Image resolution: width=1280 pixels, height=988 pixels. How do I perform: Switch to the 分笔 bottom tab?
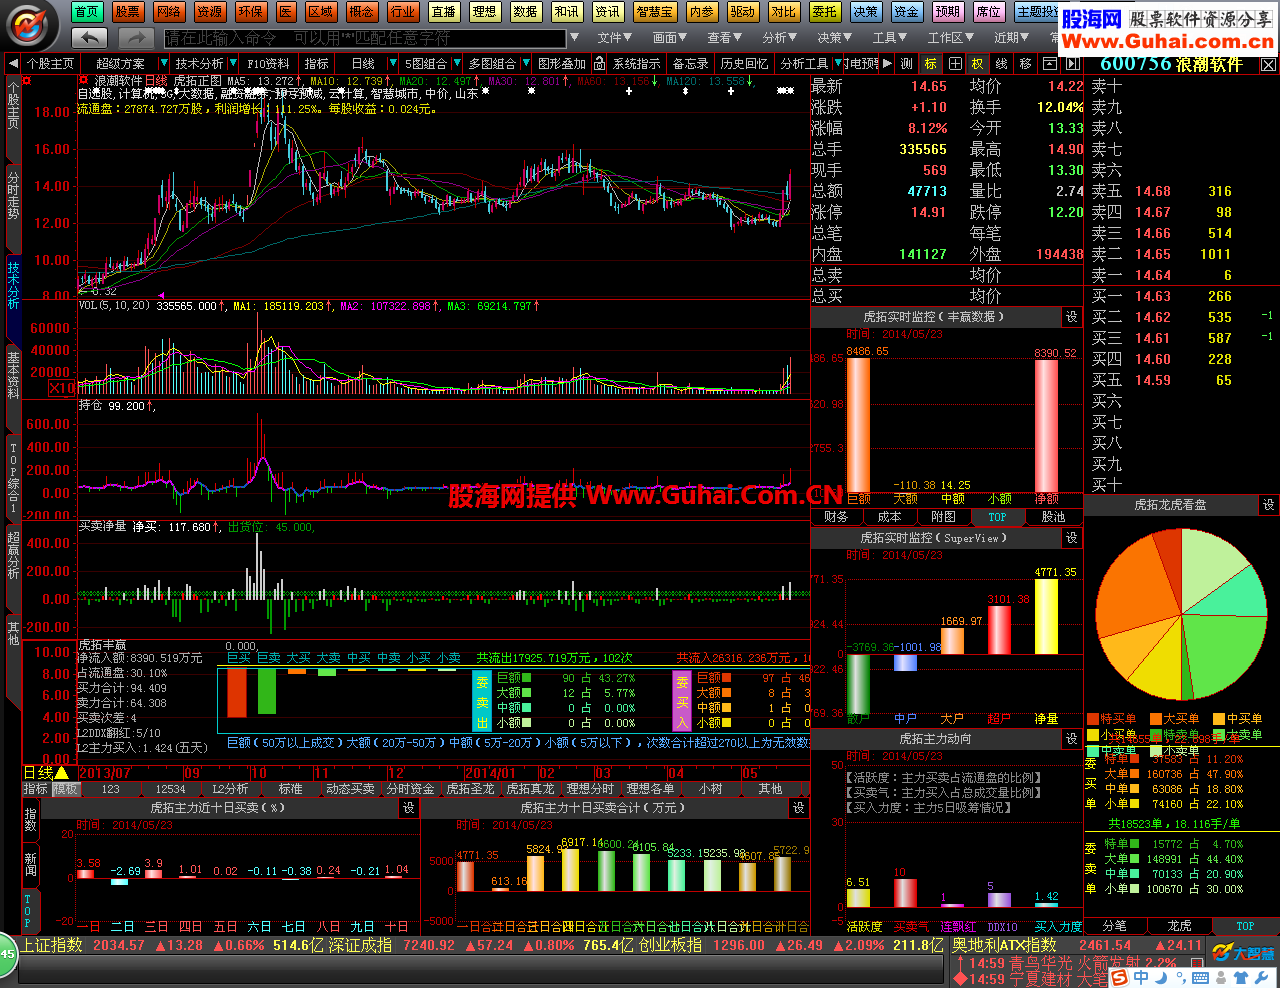coord(1114,926)
